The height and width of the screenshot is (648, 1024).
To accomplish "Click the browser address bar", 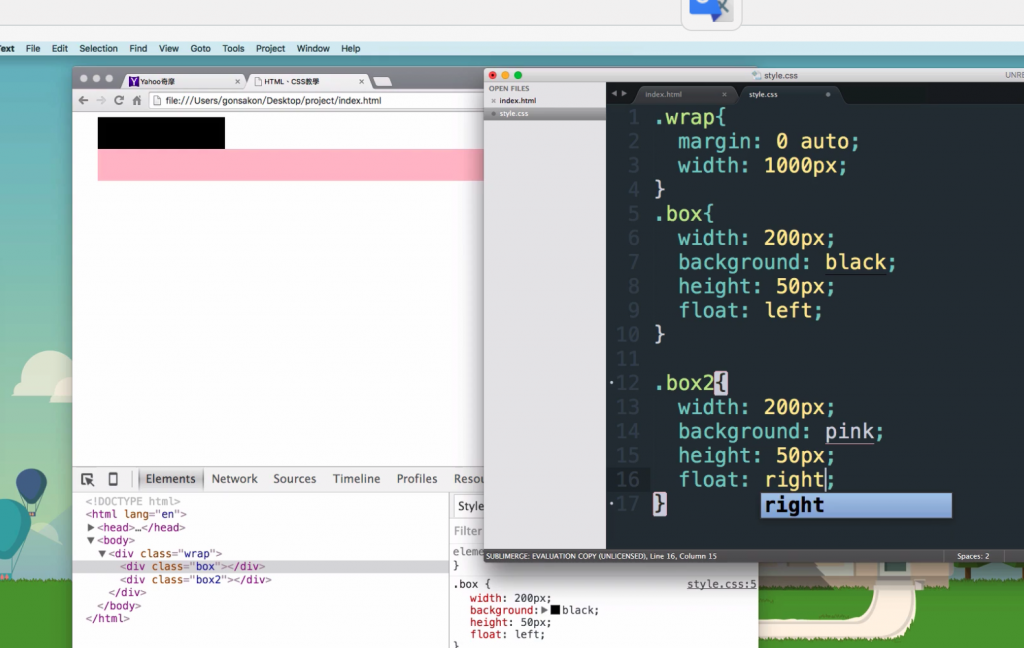I will click(317, 101).
